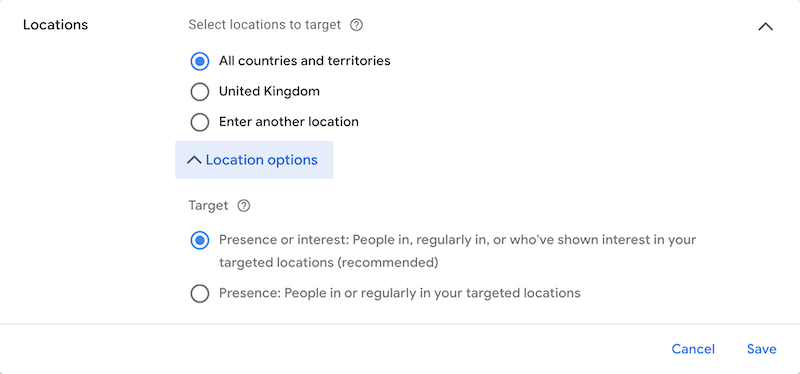Open help icon next to Target label
Viewport: 800px width, 374px height.
(244, 206)
